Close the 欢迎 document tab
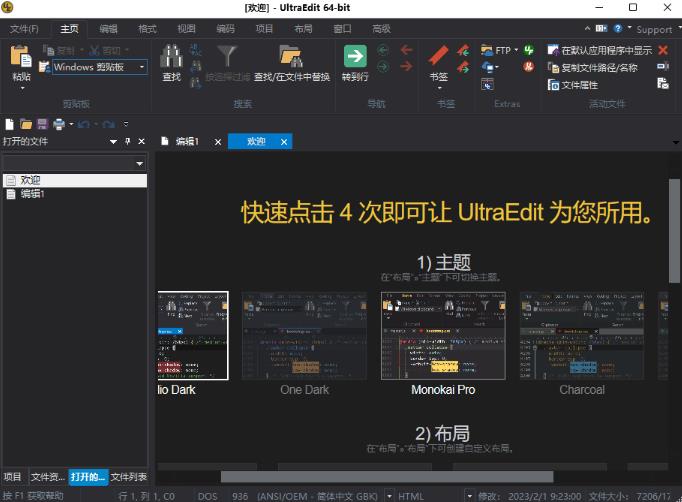 [x=284, y=142]
